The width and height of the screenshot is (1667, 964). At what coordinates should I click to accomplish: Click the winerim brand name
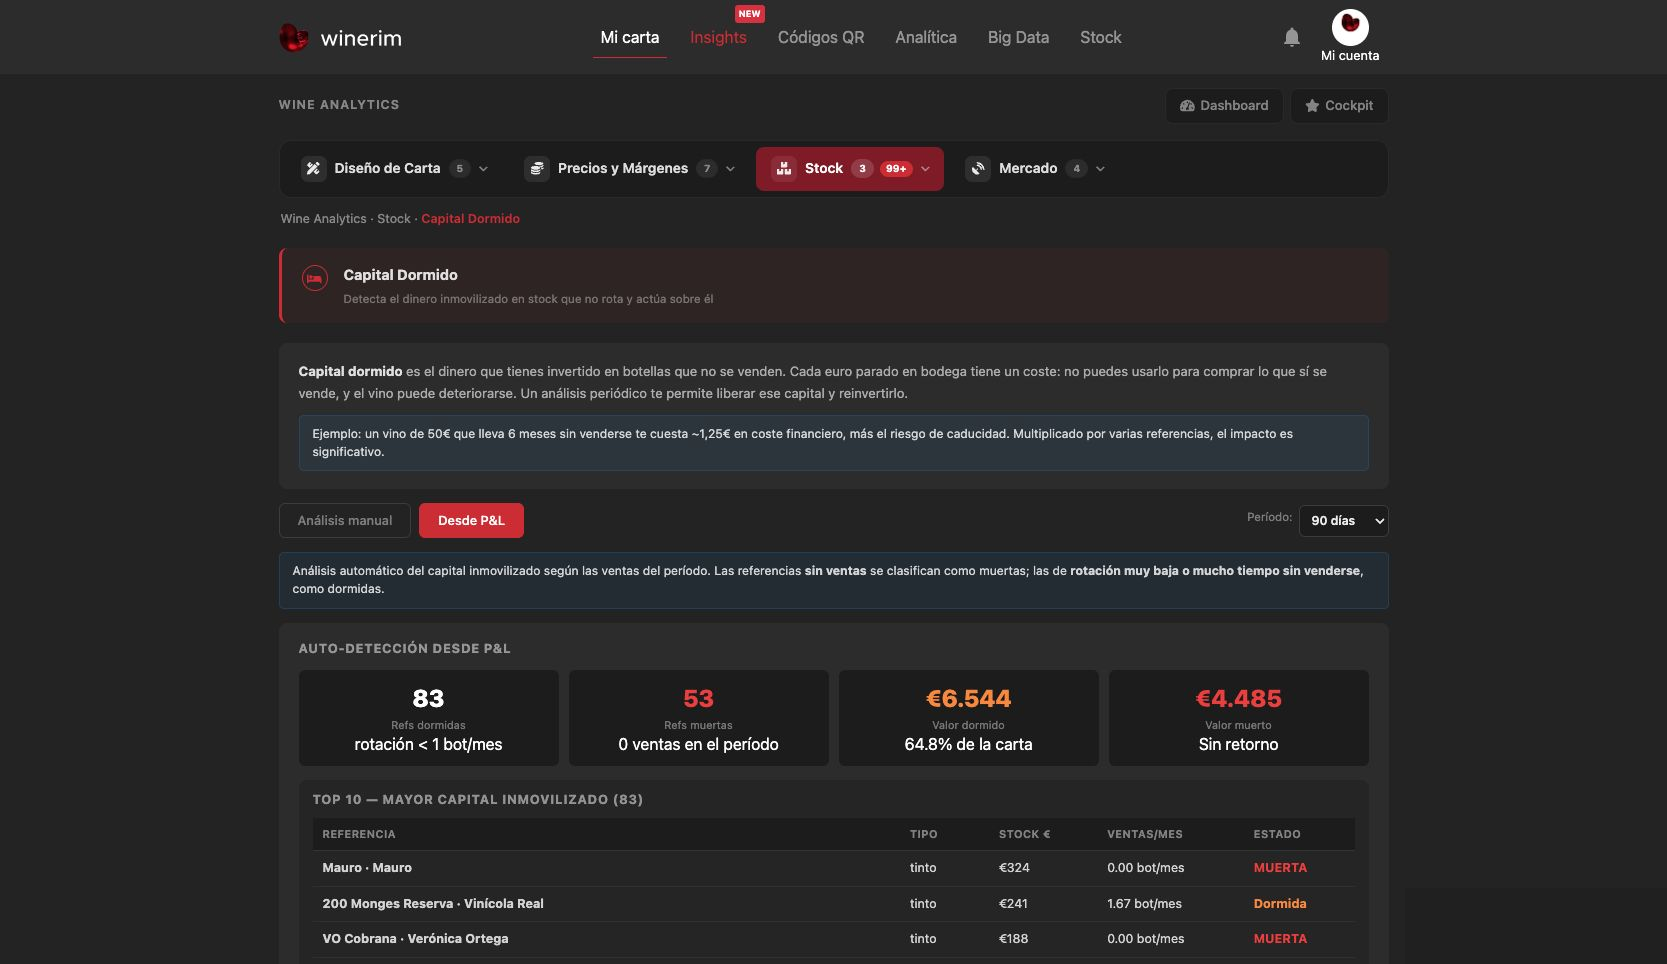(x=361, y=39)
